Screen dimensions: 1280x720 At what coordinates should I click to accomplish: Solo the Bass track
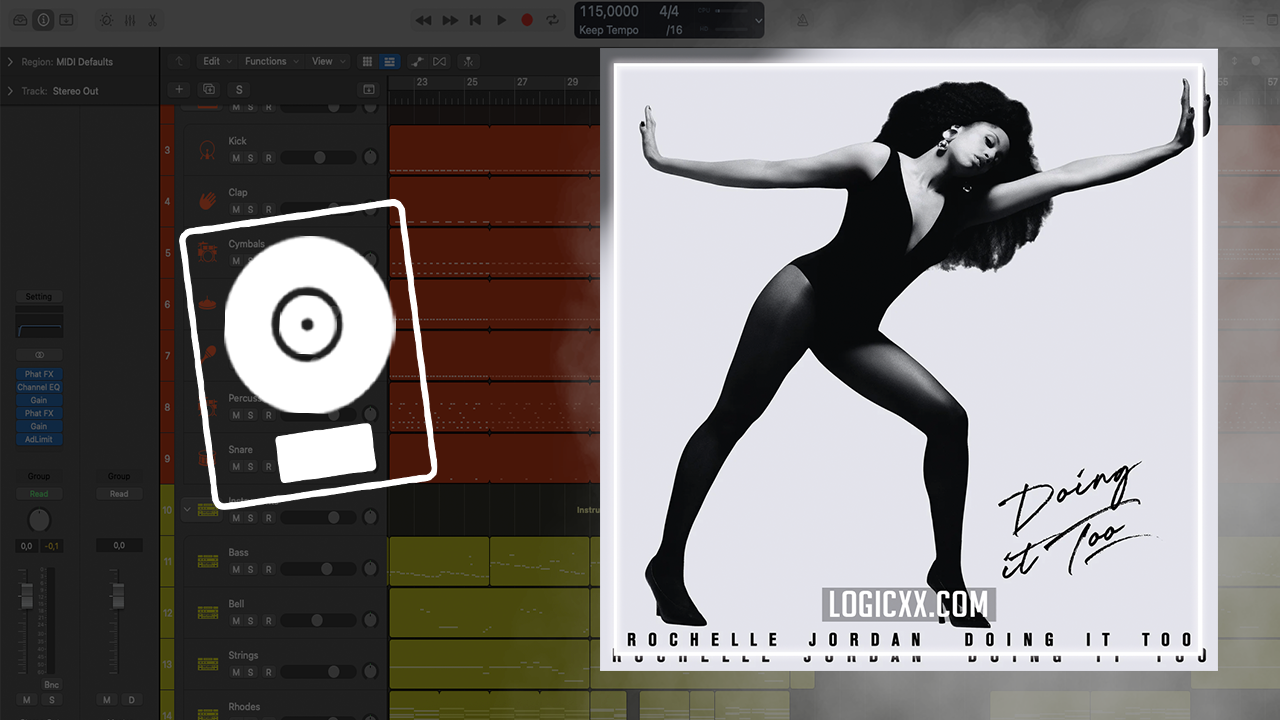(x=252, y=569)
